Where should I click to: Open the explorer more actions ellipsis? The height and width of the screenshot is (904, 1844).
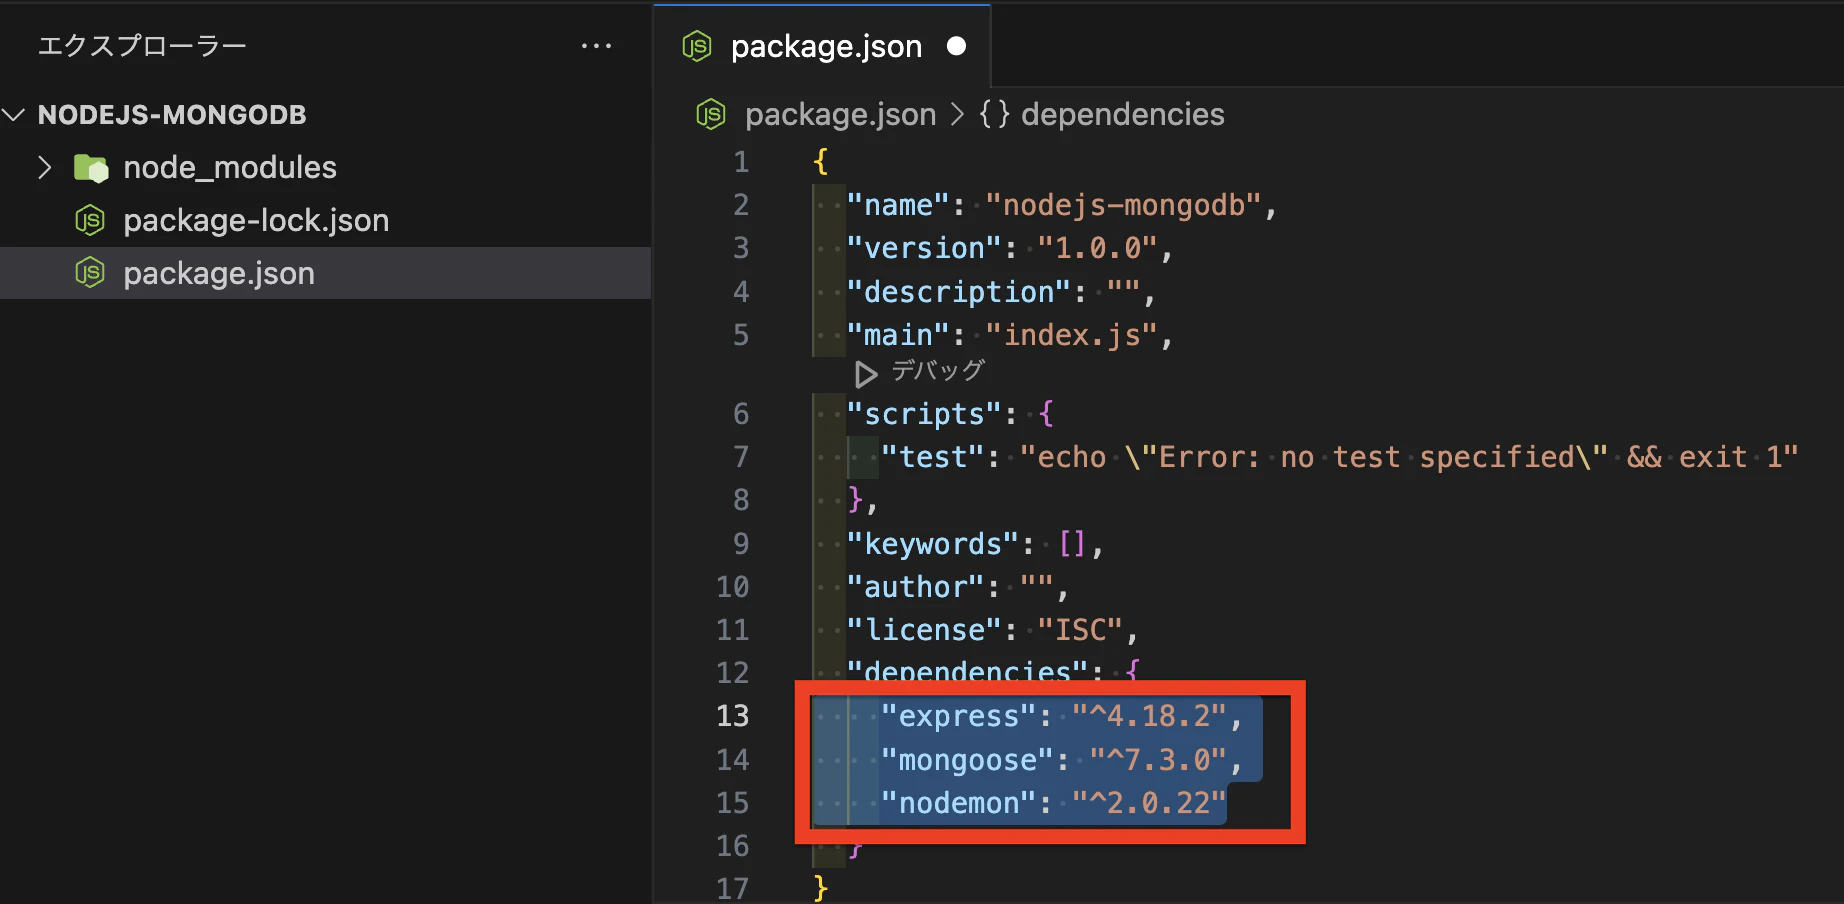596,46
